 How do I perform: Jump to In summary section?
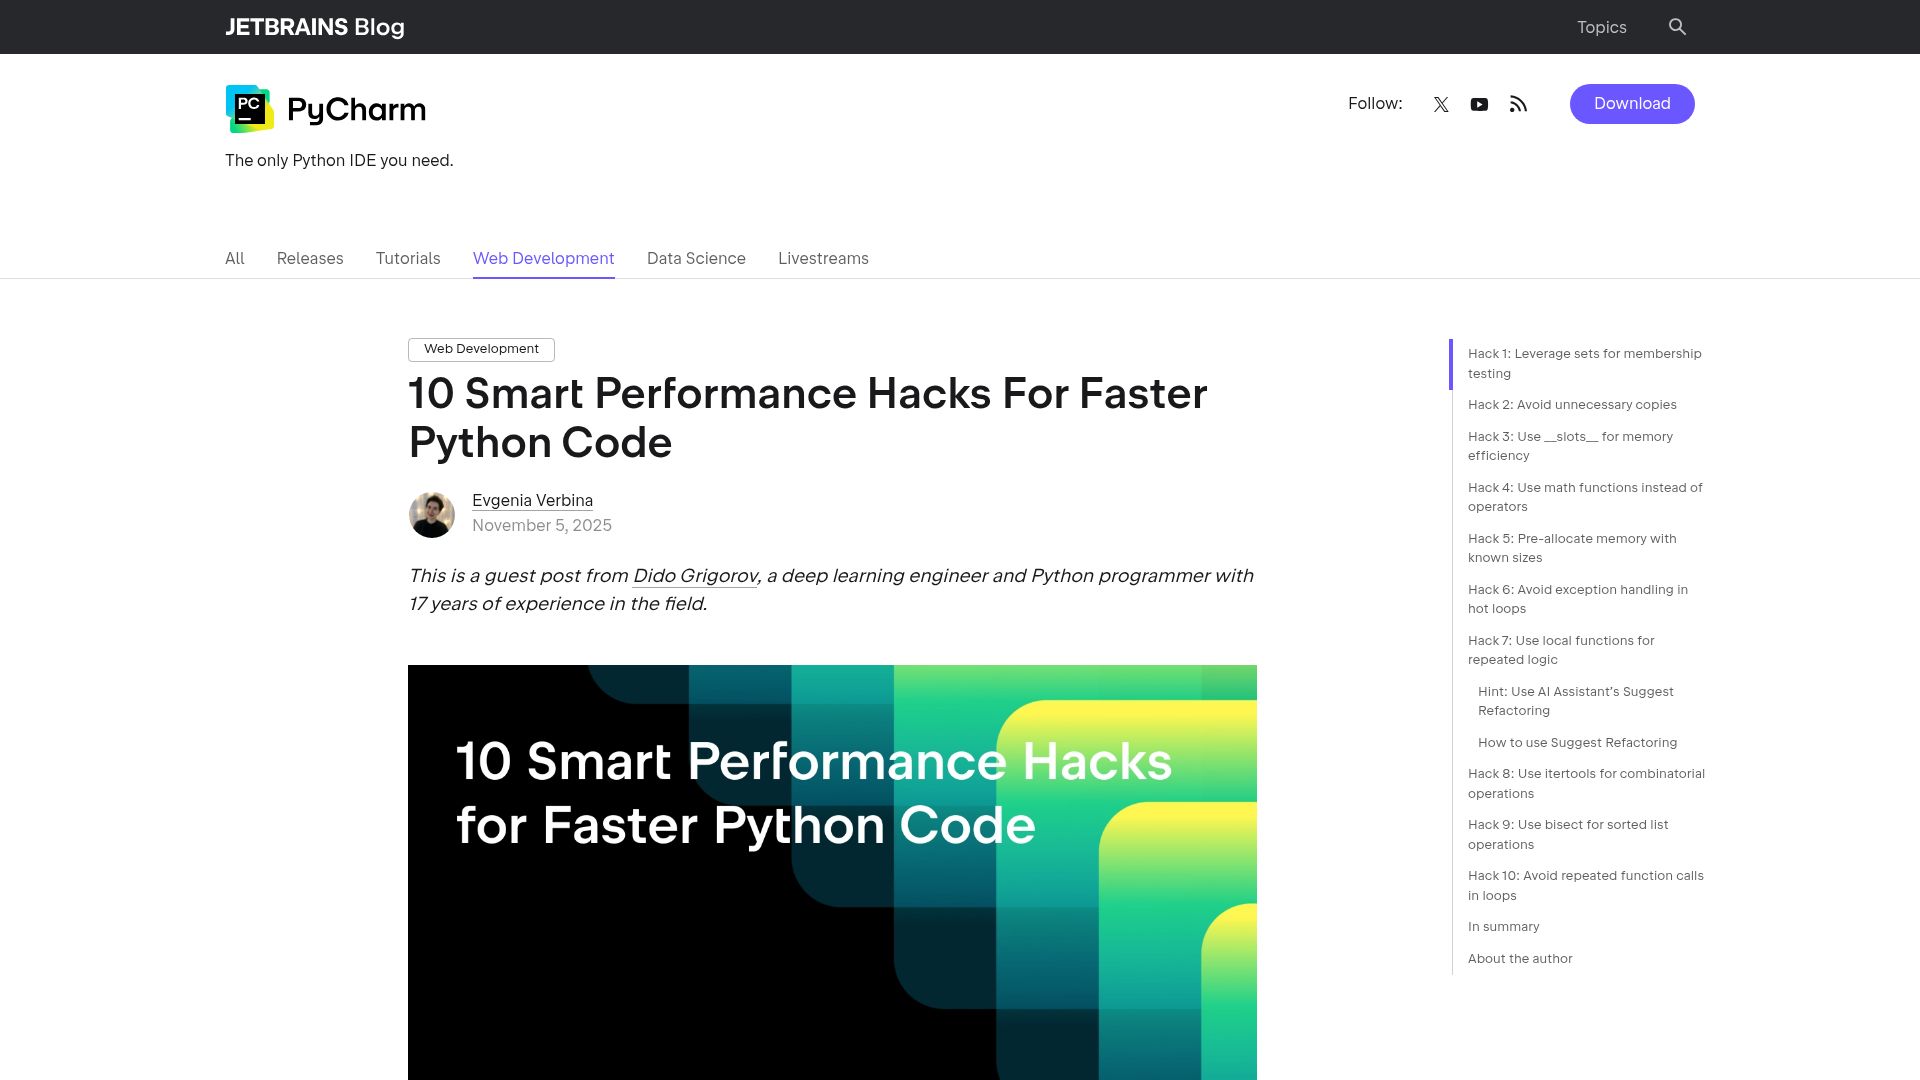(1503, 927)
